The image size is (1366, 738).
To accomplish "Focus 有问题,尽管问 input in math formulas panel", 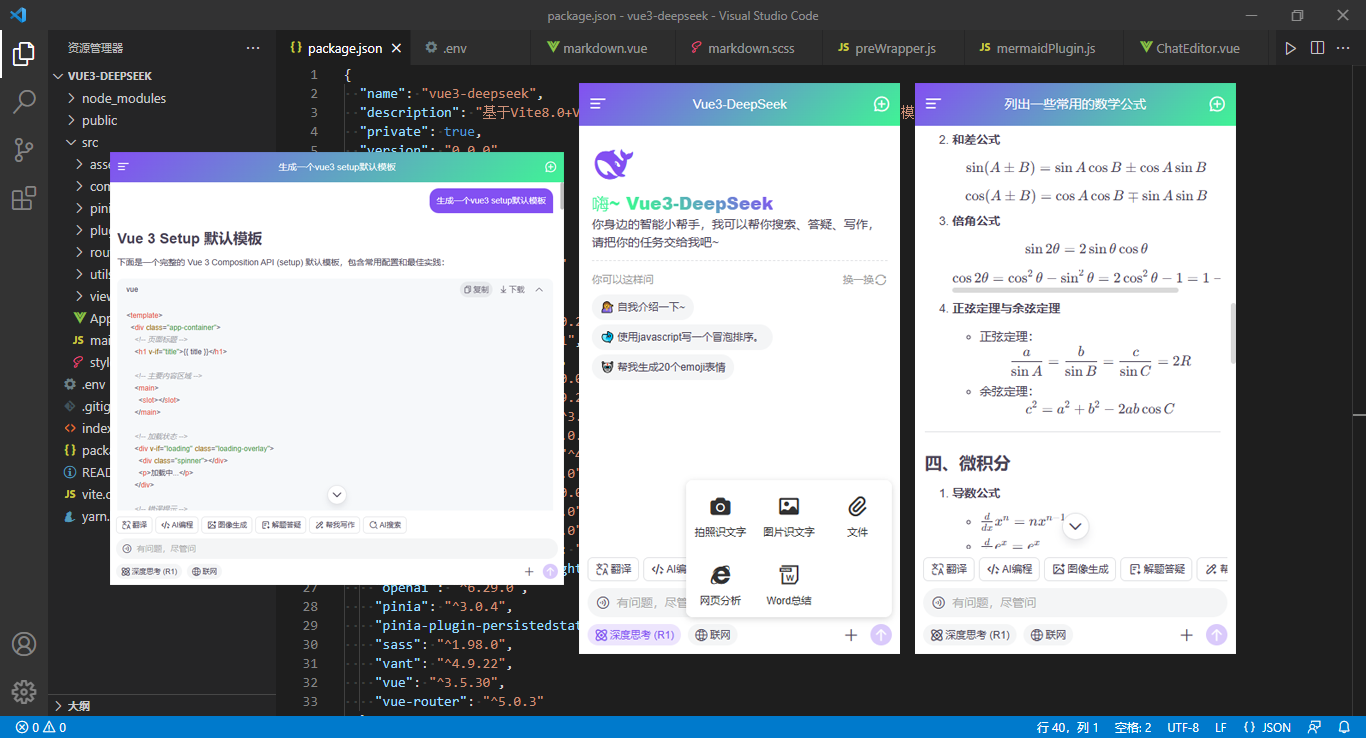I will point(1075,602).
